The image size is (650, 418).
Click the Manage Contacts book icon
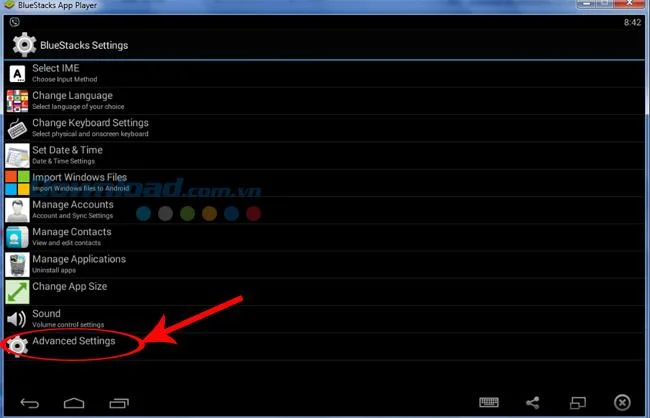[17, 237]
